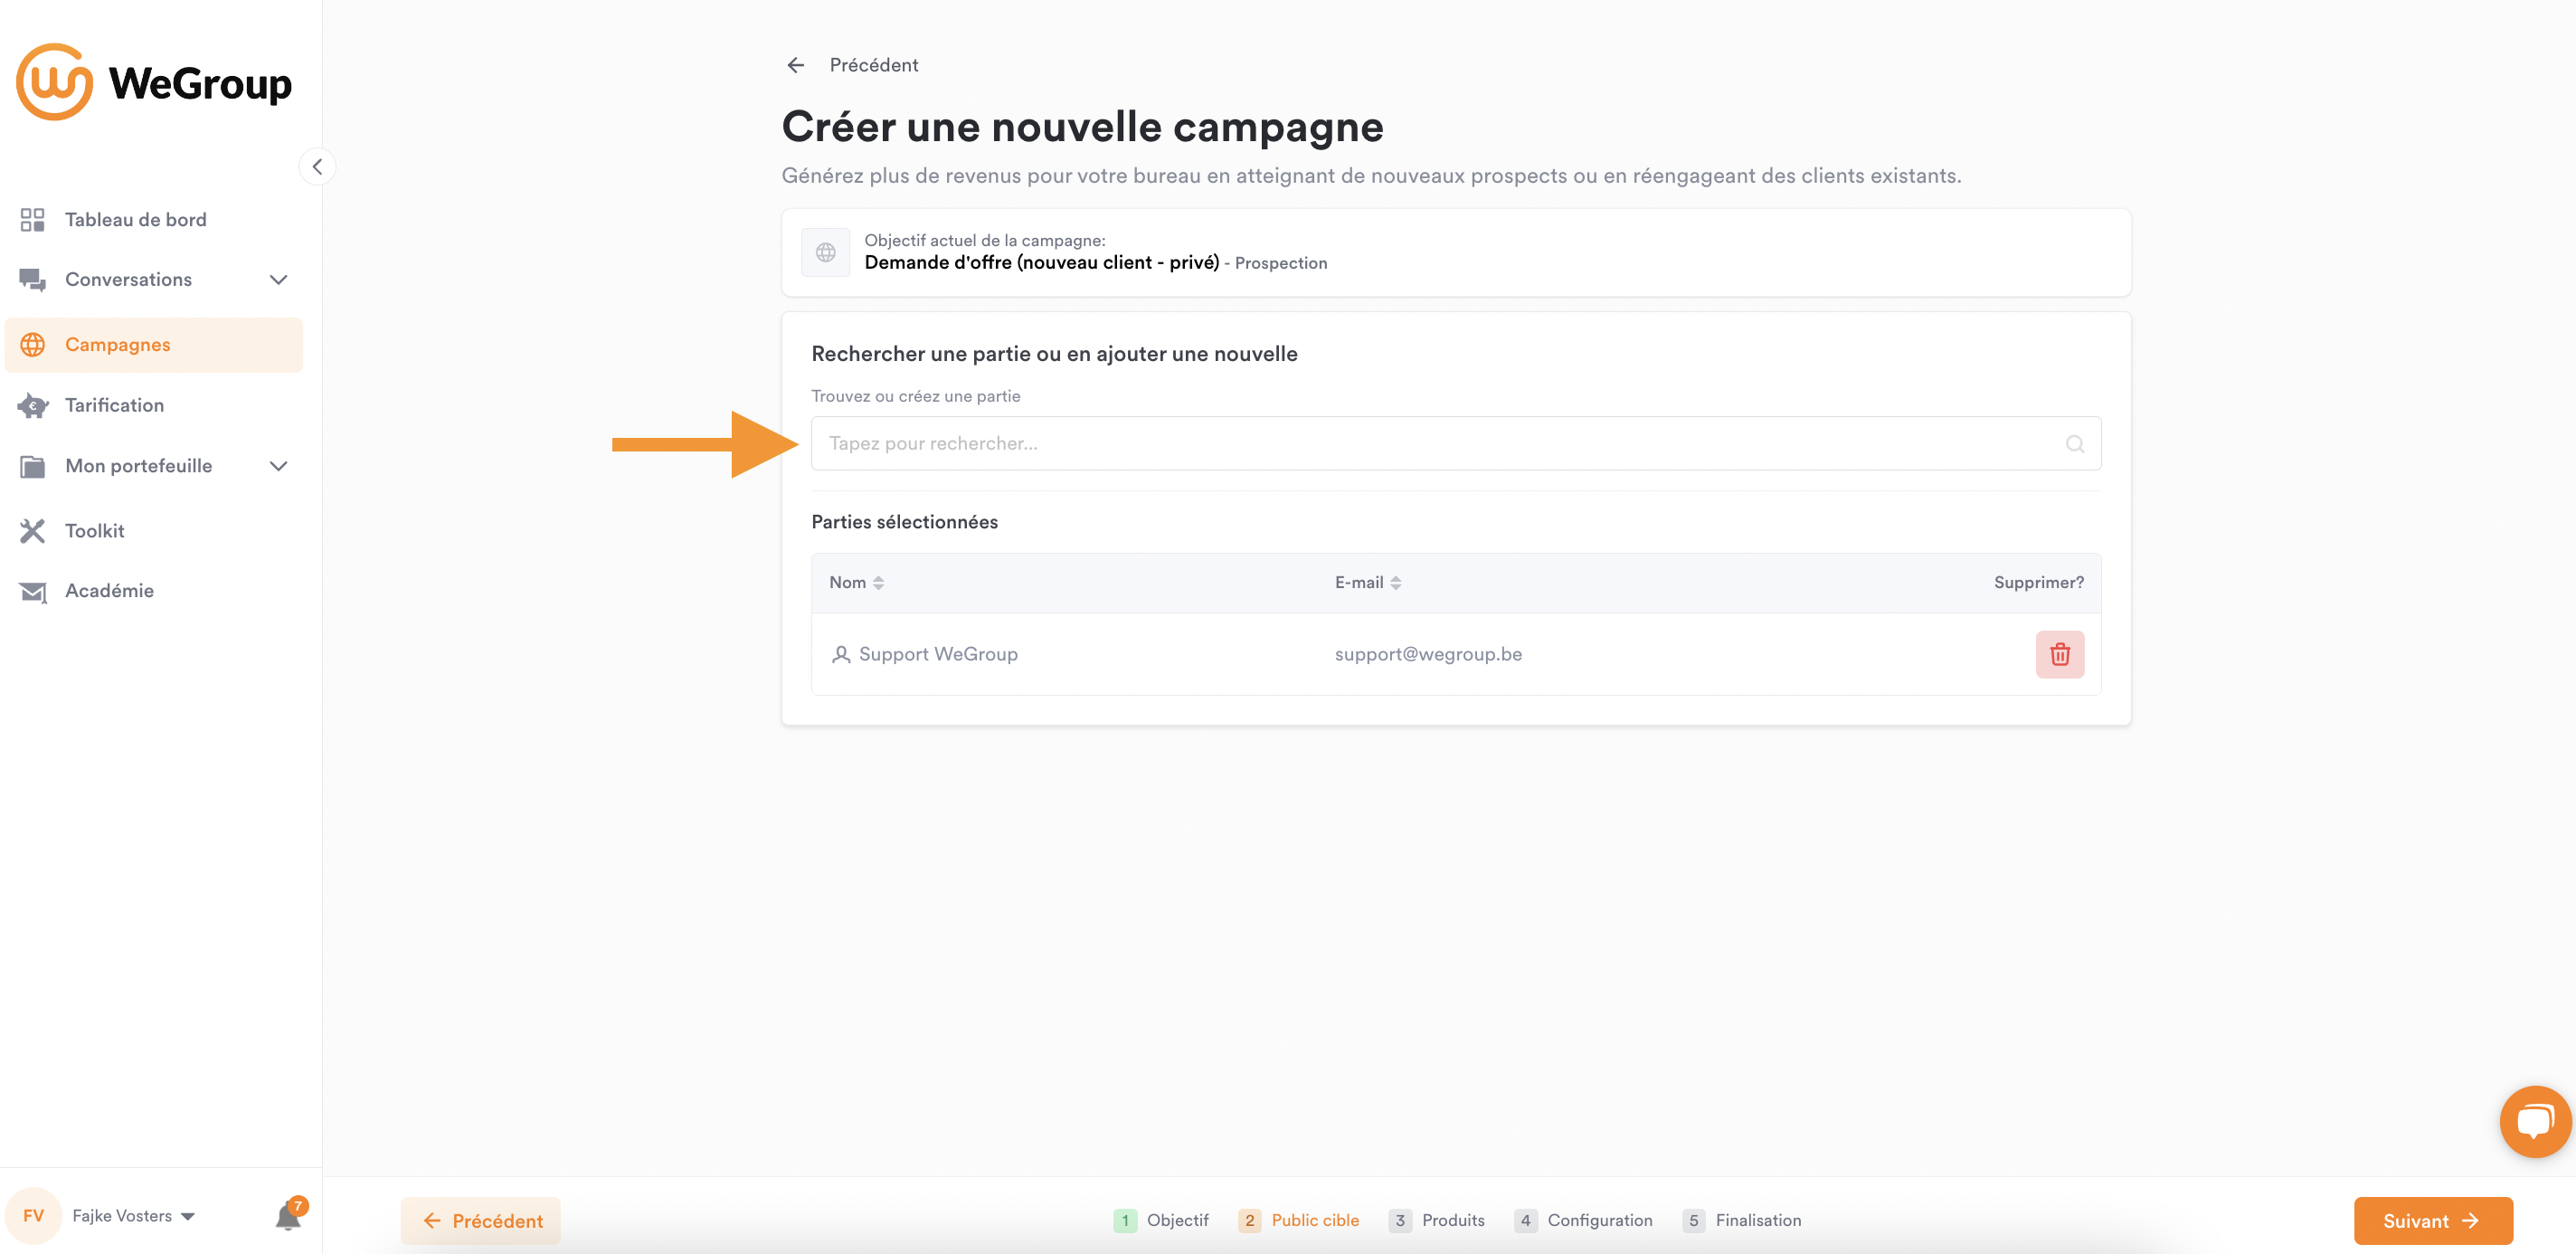The image size is (2576, 1254).
Task: Go to step 1 Objectif
Action: pyautogui.click(x=1160, y=1221)
